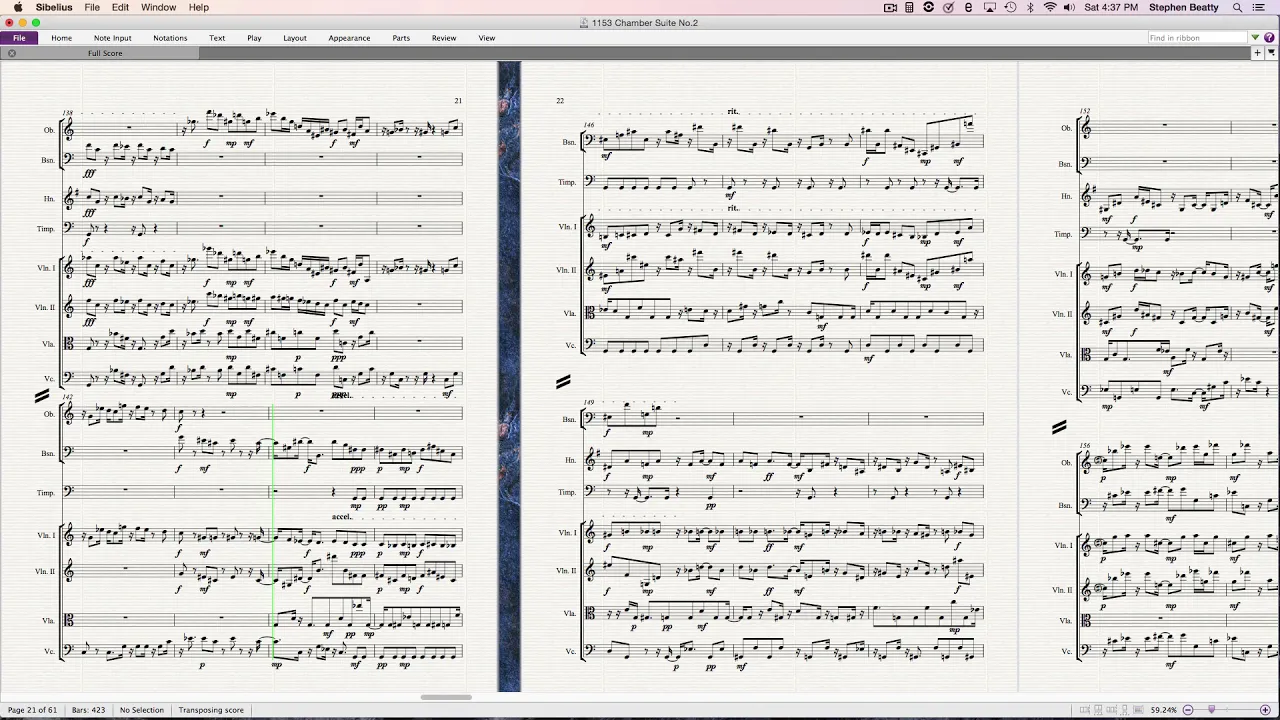Click the 59.24% zoom value
Viewport: 1280px width, 720px height.
tap(1163, 710)
